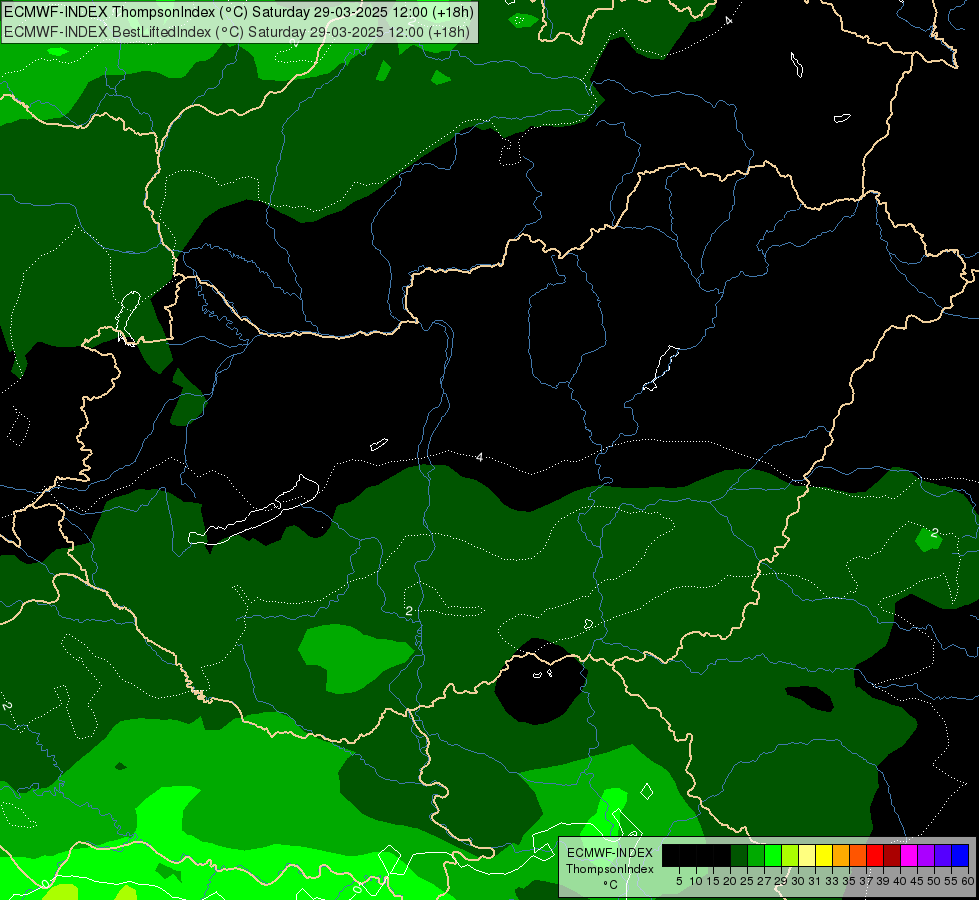Viewport: 979px width, 900px height.
Task: Click the legend value label 45
Action: click(917, 881)
